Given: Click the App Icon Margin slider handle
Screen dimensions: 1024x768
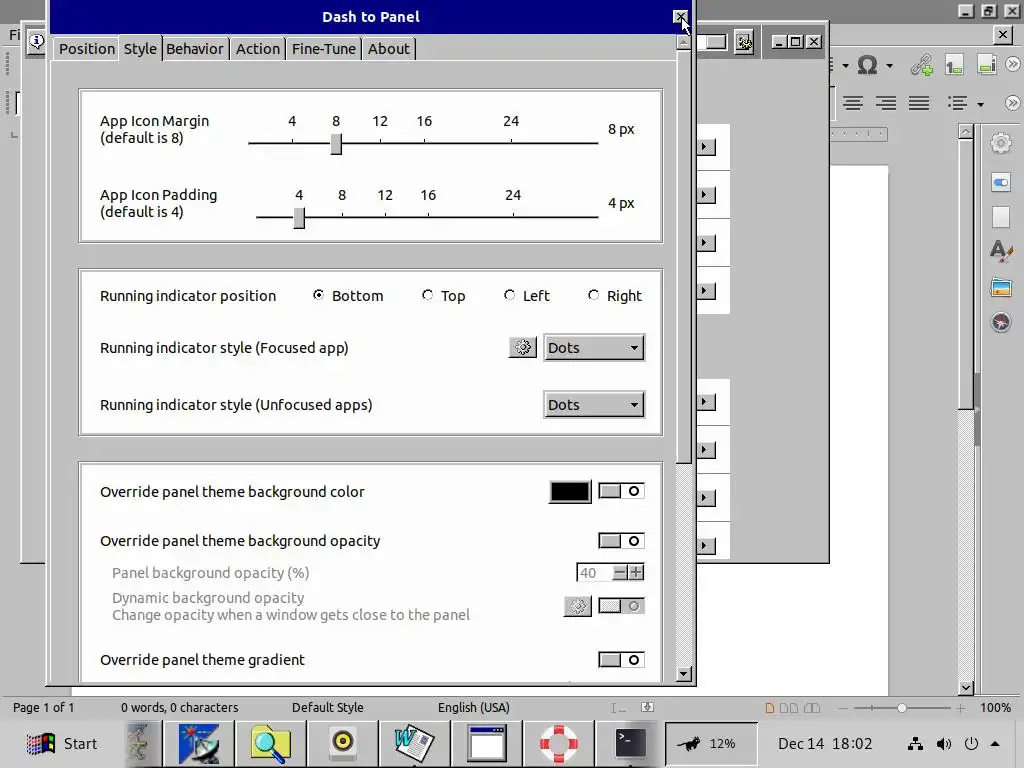Looking at the screenshot, I should click(x=336, y=144).
